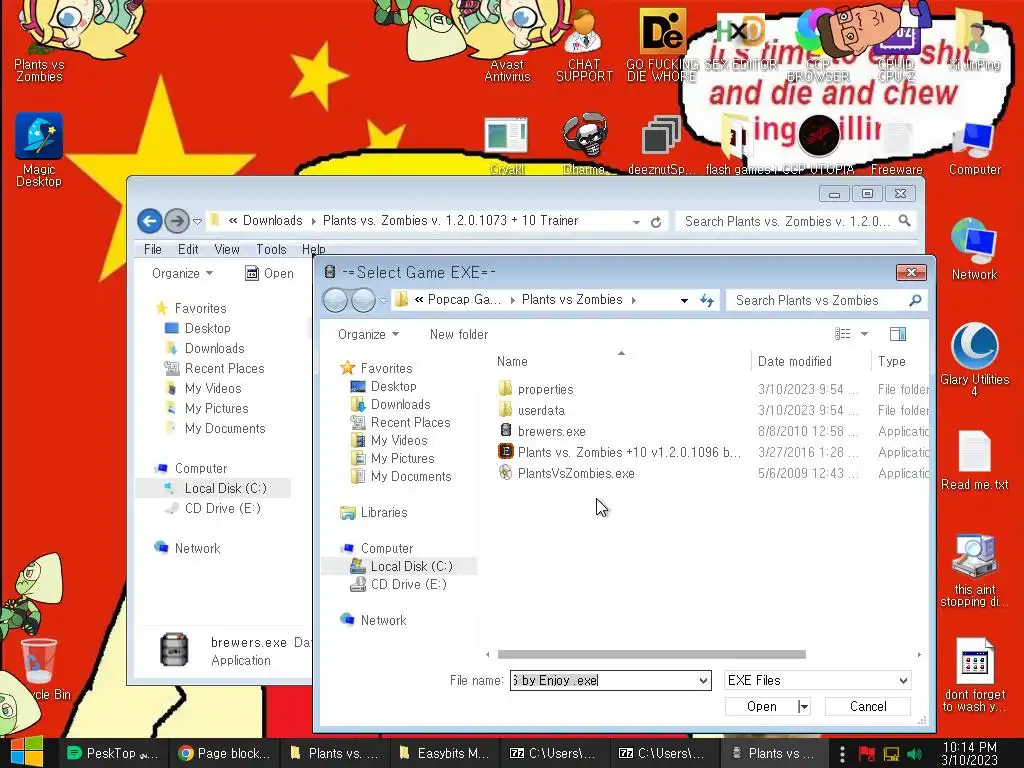Select Plants vs. Zombies +10 trainer file
The image size is (1024, 768).
pos(619,452)
